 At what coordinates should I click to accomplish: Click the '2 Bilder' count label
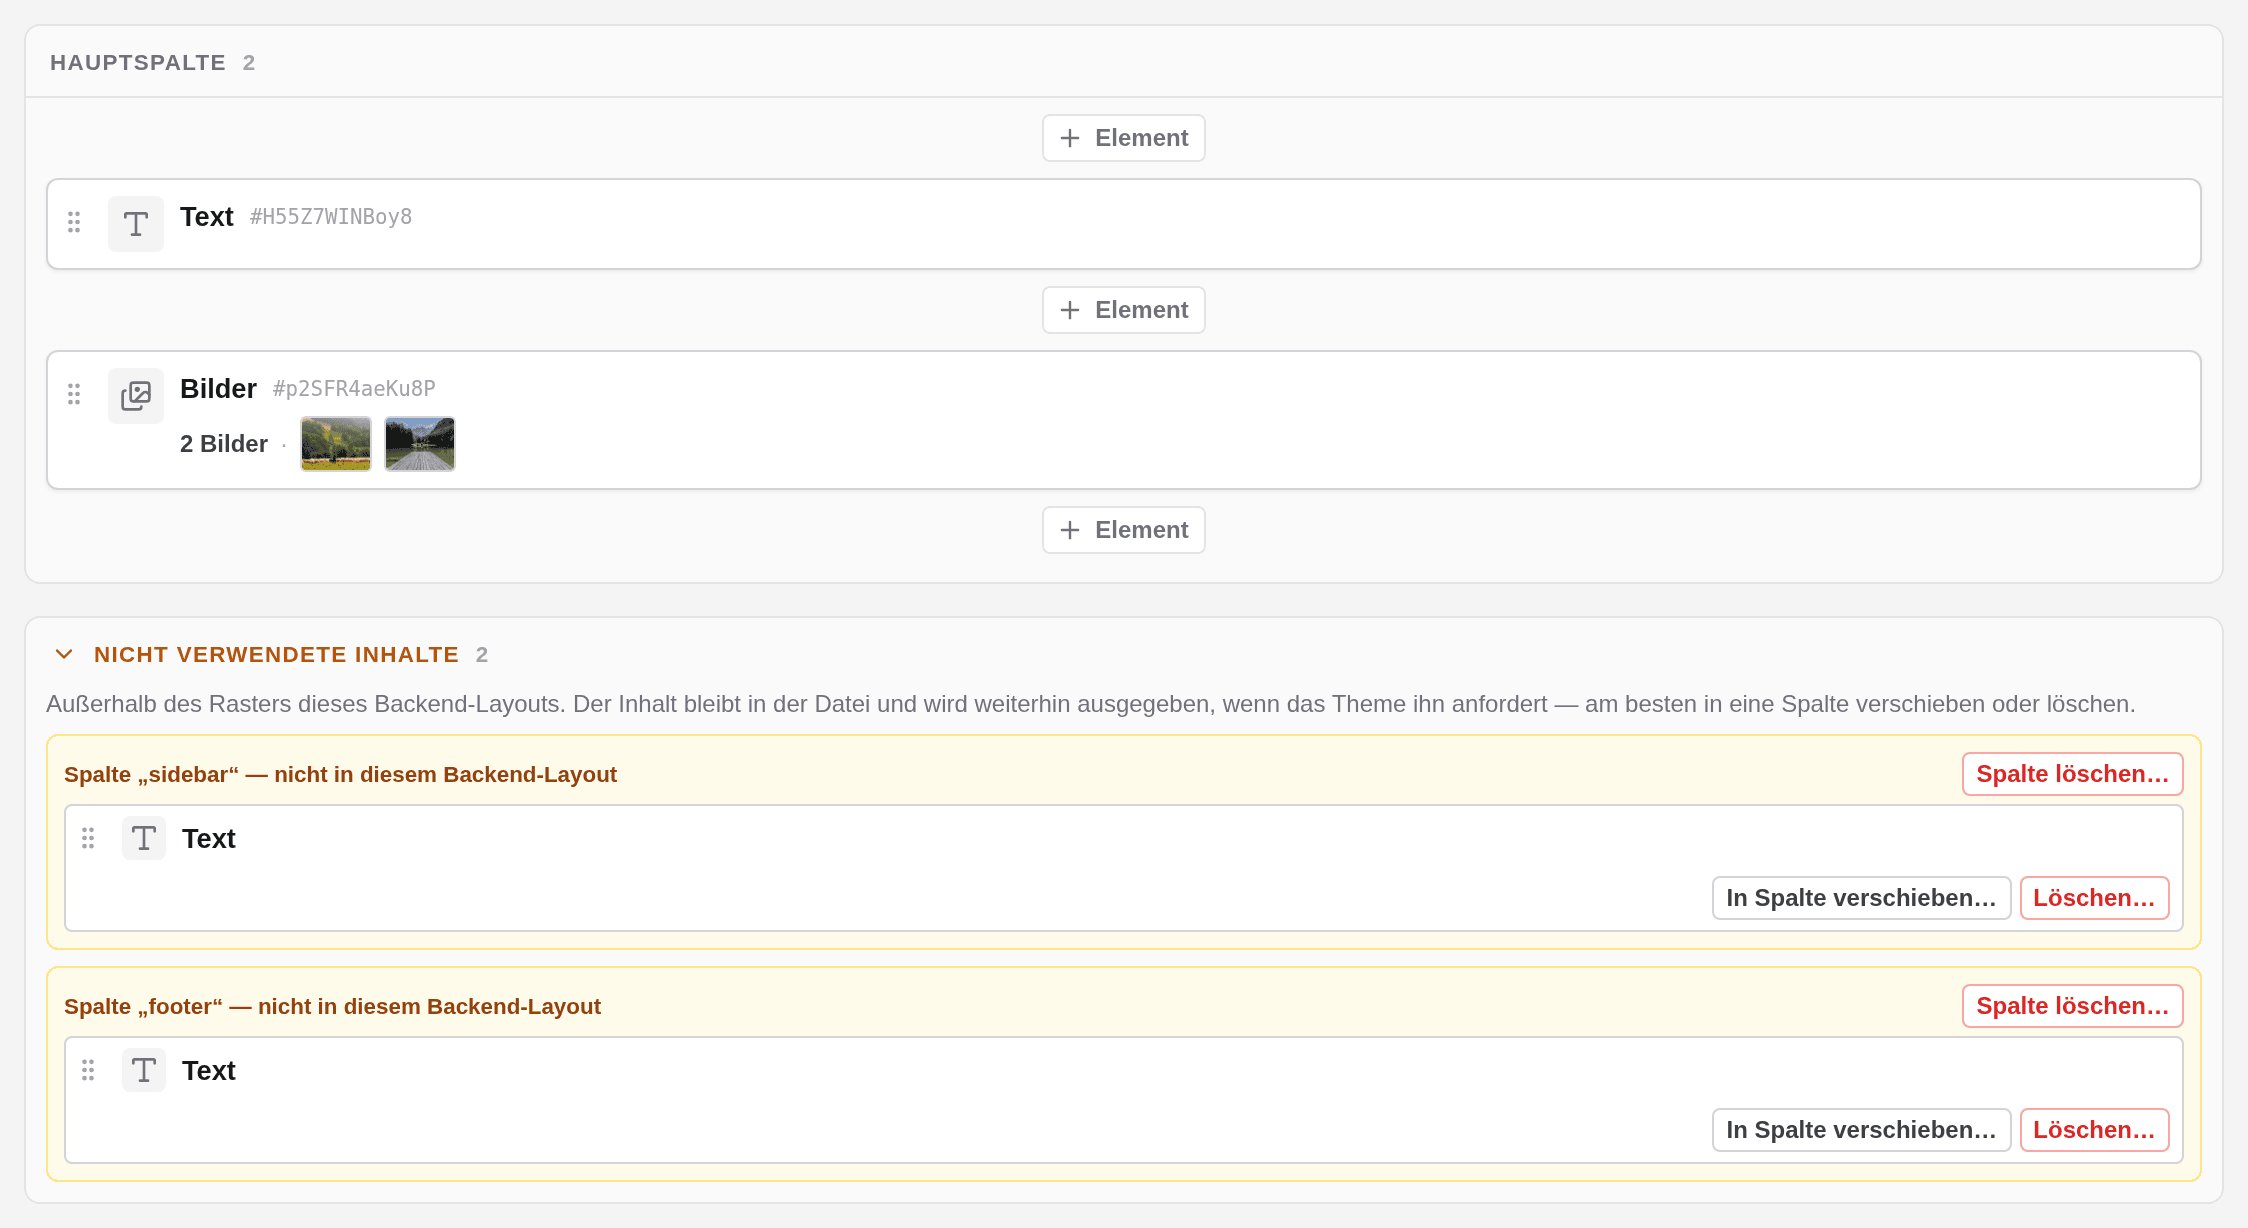[224, 444]
